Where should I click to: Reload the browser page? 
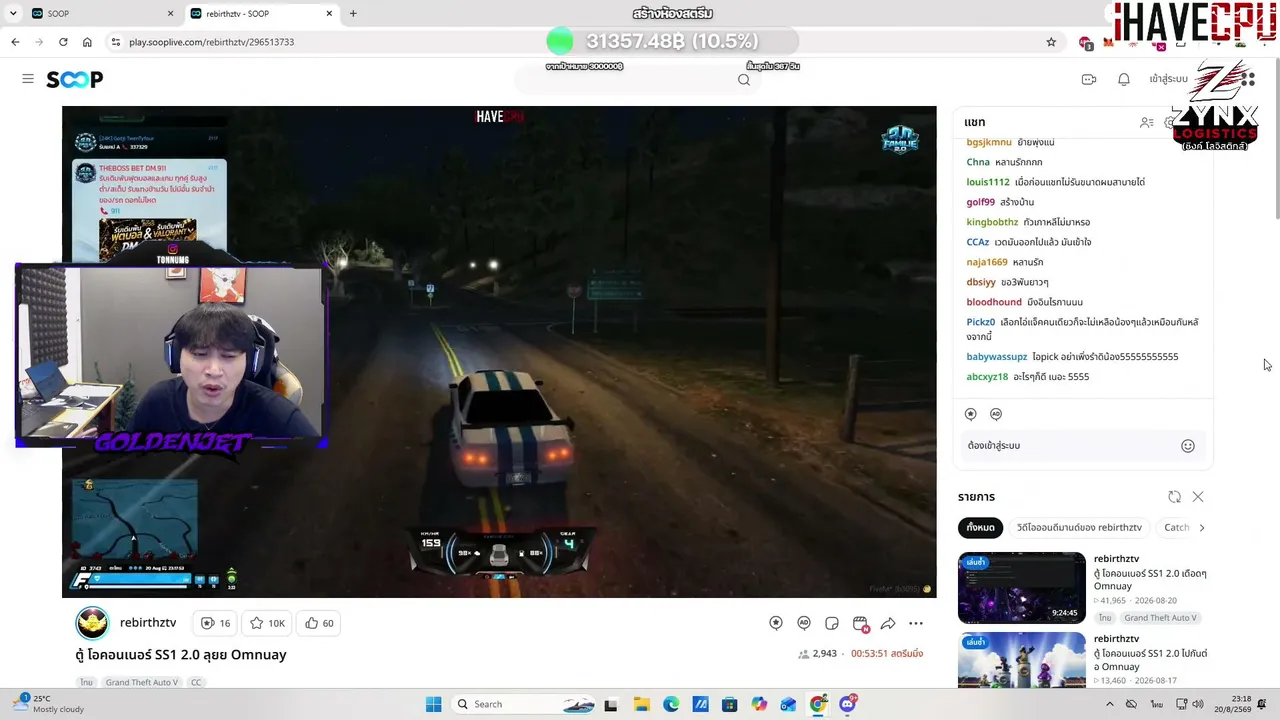(63, 42)
